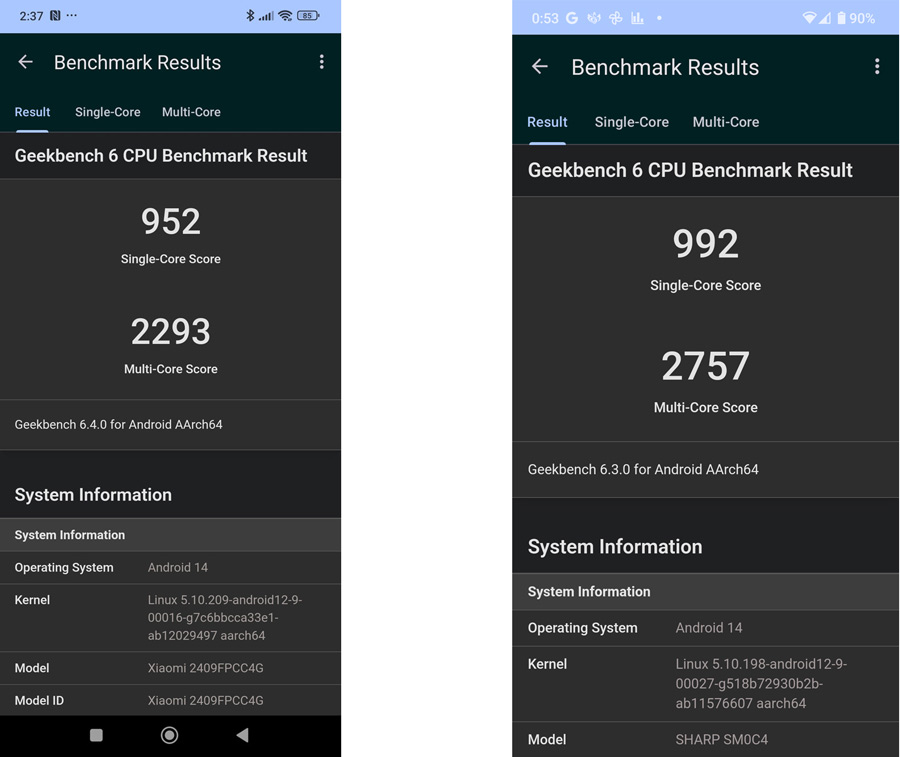Tap the Benchmark Results title on SHARP screen
This screenshot has height=757, width=900.
(x=665, y=68)
